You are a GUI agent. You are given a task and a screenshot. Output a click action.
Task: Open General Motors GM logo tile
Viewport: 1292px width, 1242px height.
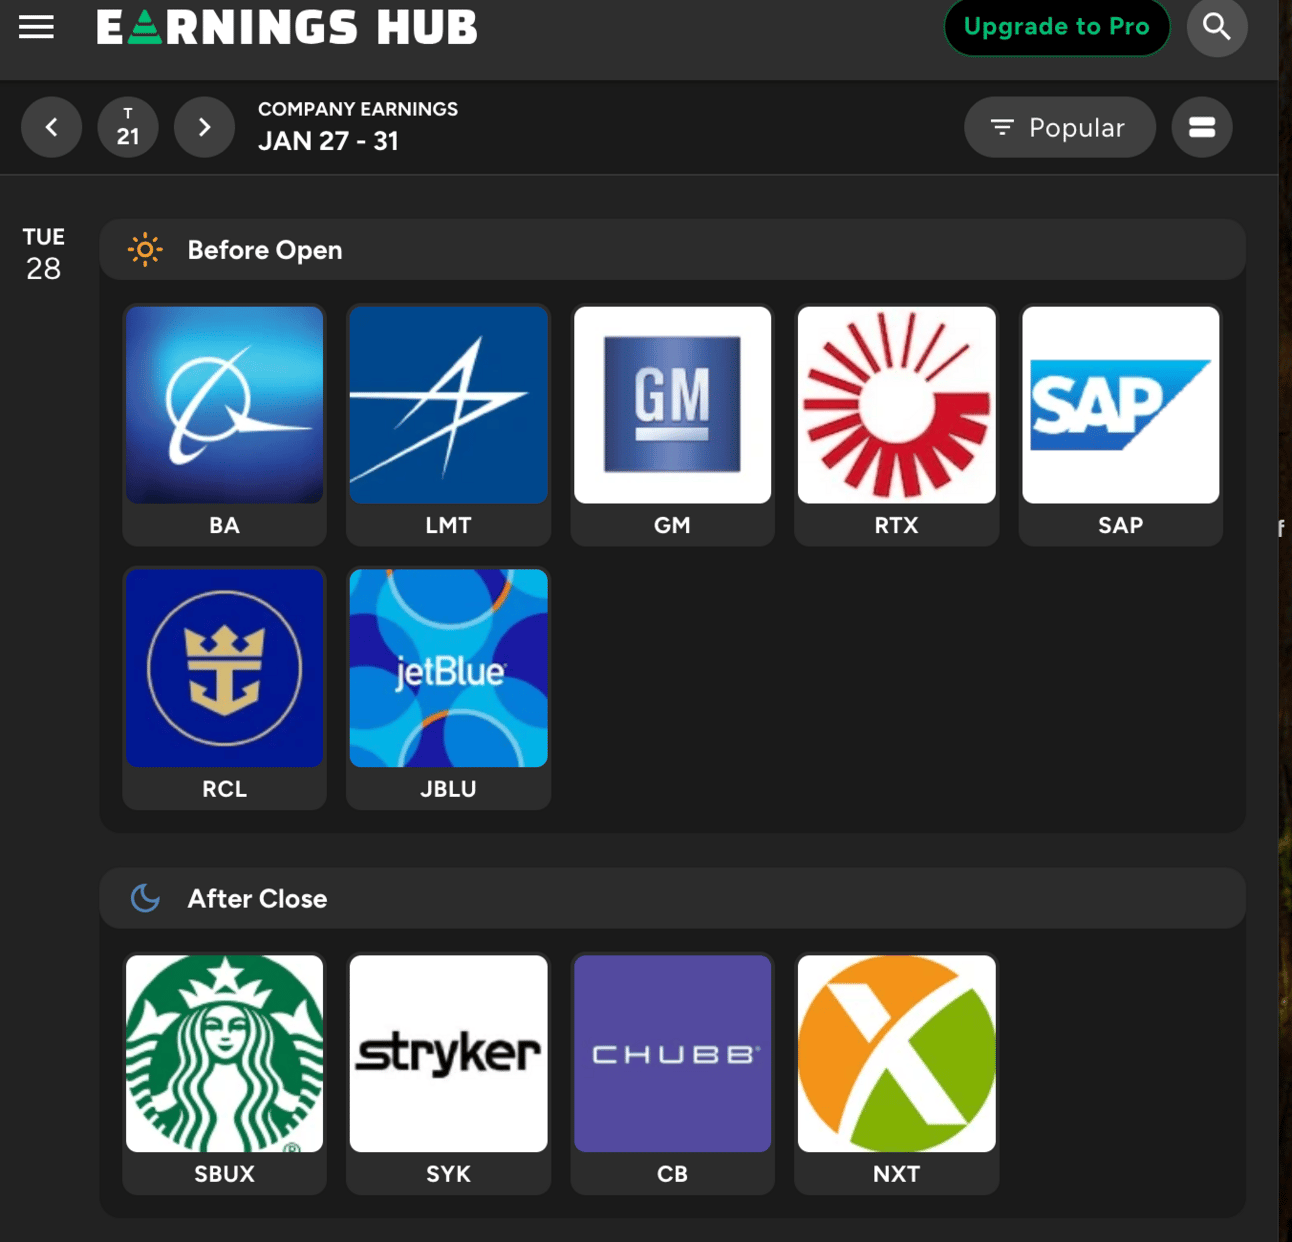(x=672, y=405)
